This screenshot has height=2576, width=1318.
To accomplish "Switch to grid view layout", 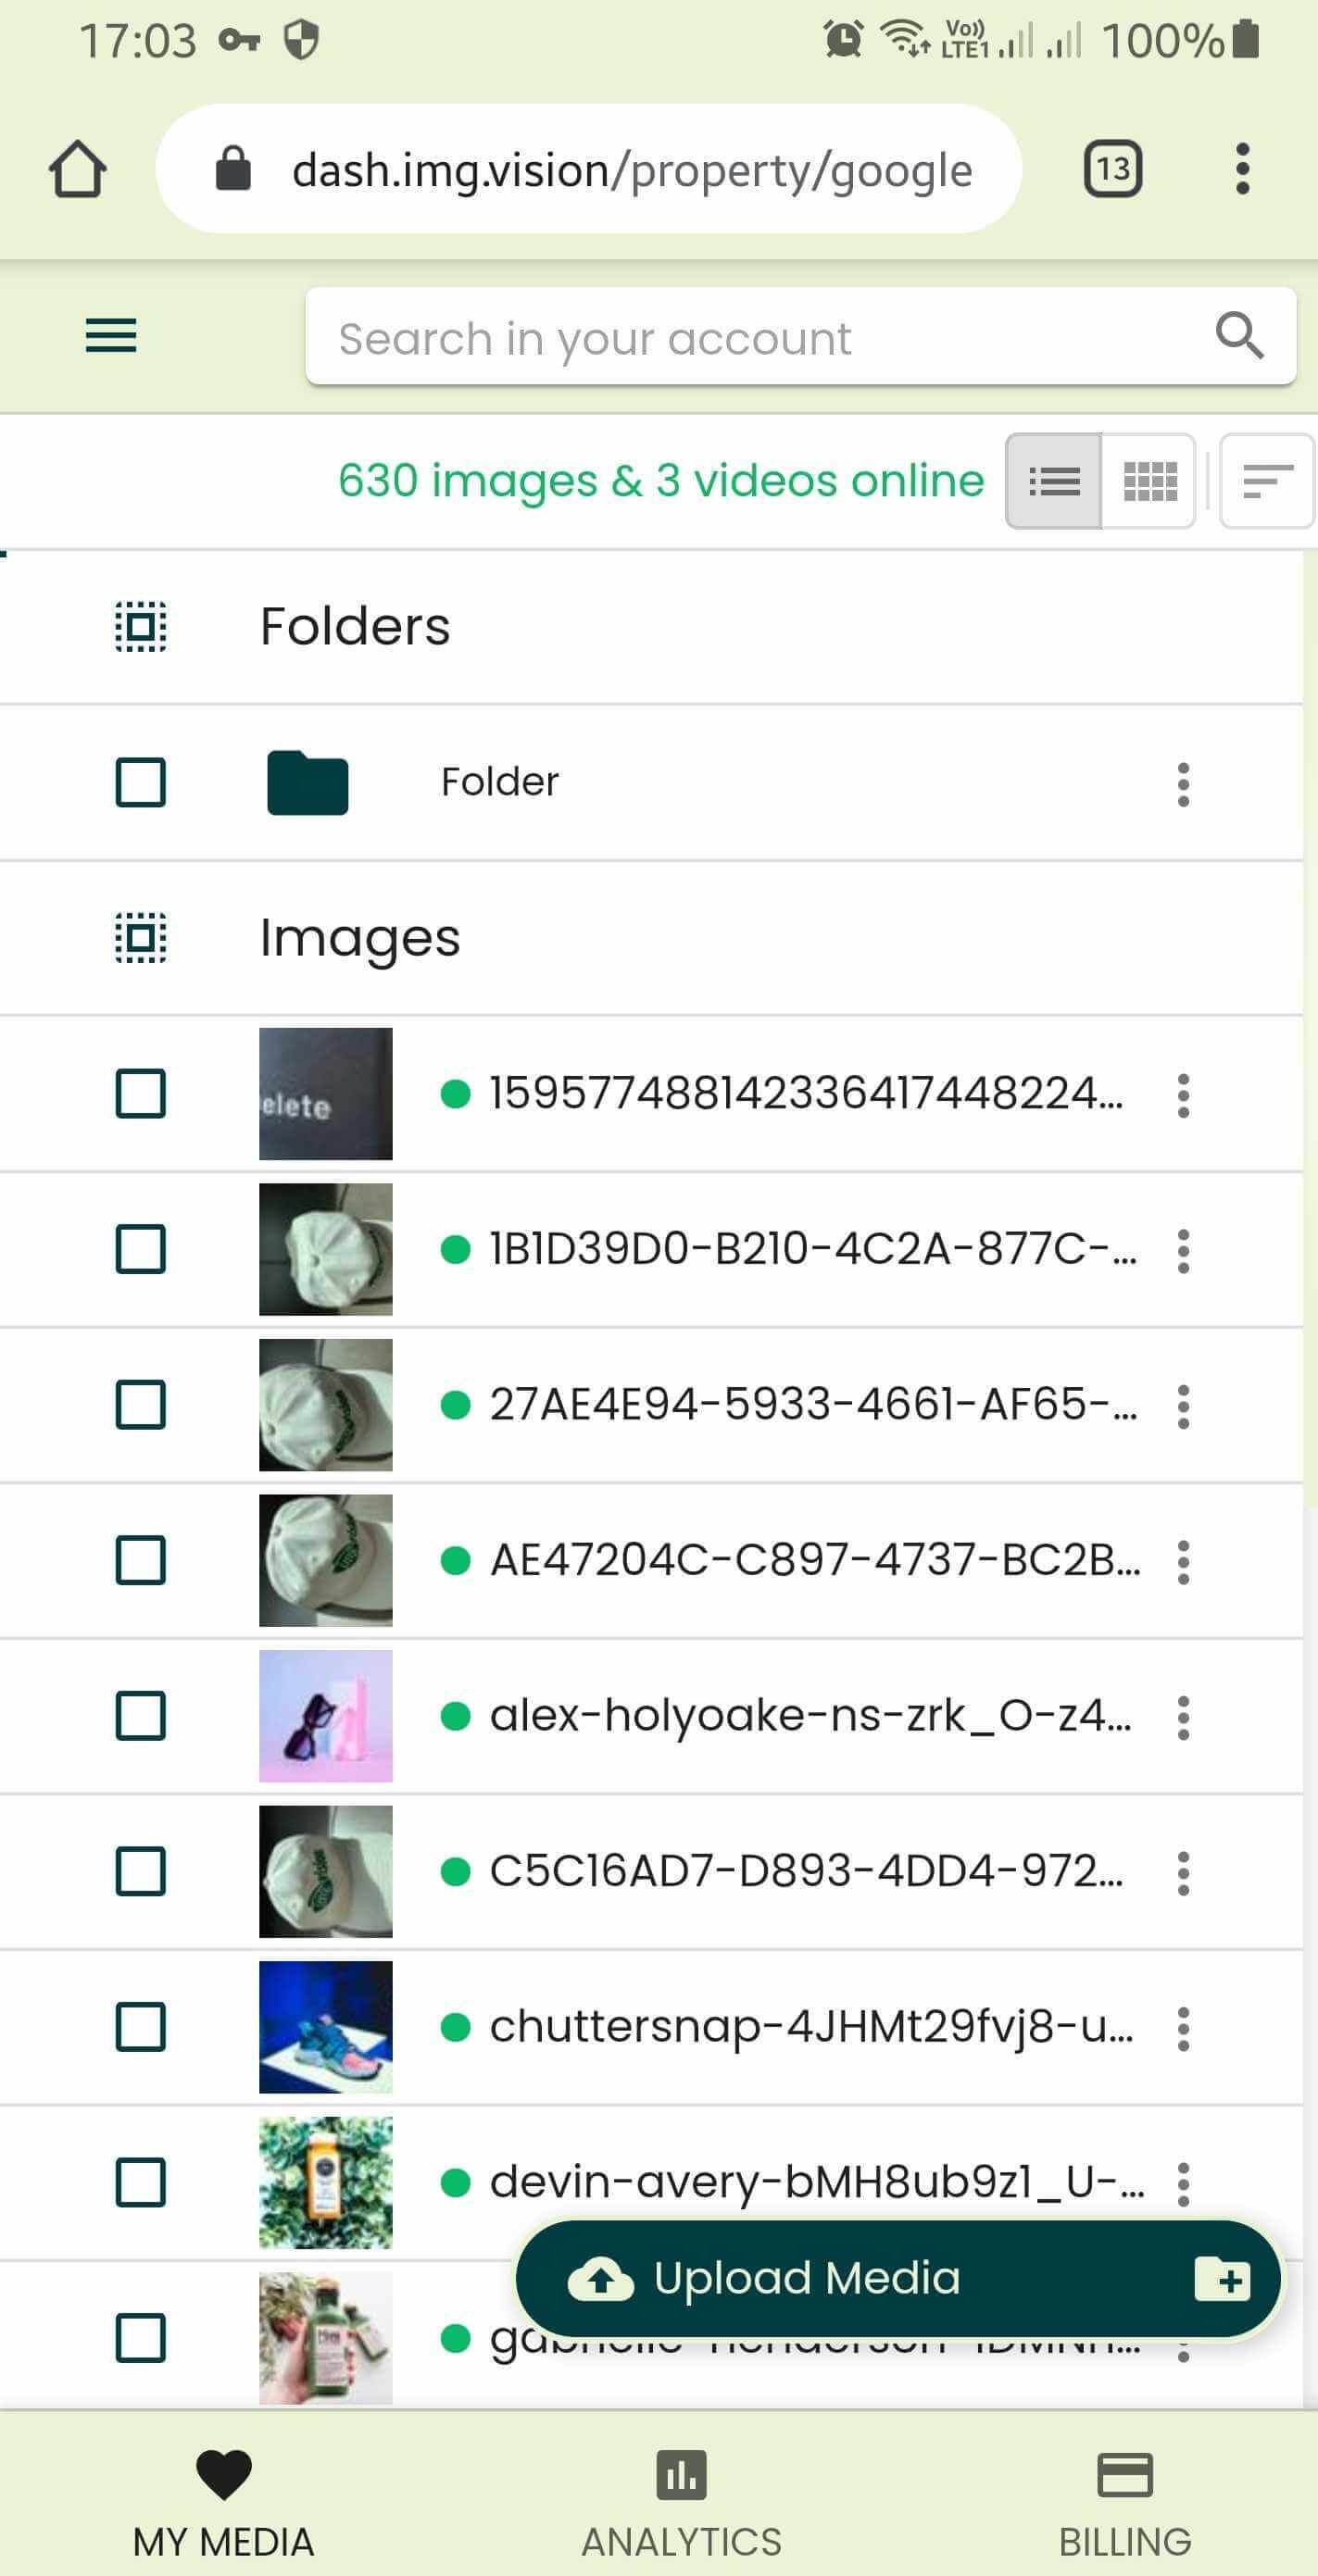I will point(1149,481).
